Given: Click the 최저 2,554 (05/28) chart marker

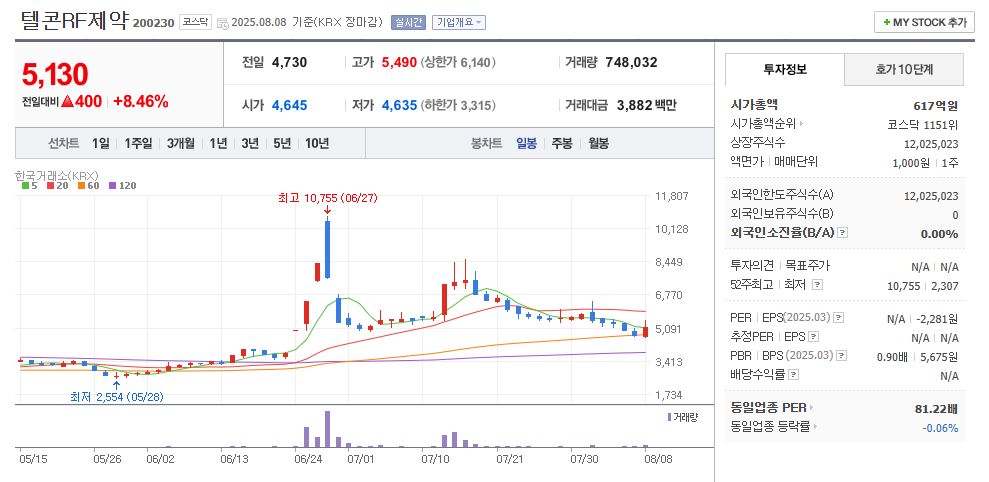Looking at the screenshot, I should (117, 397).
